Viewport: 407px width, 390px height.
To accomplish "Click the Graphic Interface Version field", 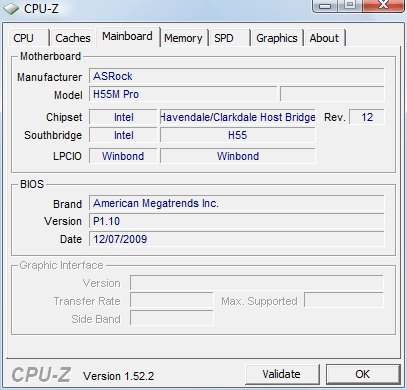I will click(x=256, y=283).
